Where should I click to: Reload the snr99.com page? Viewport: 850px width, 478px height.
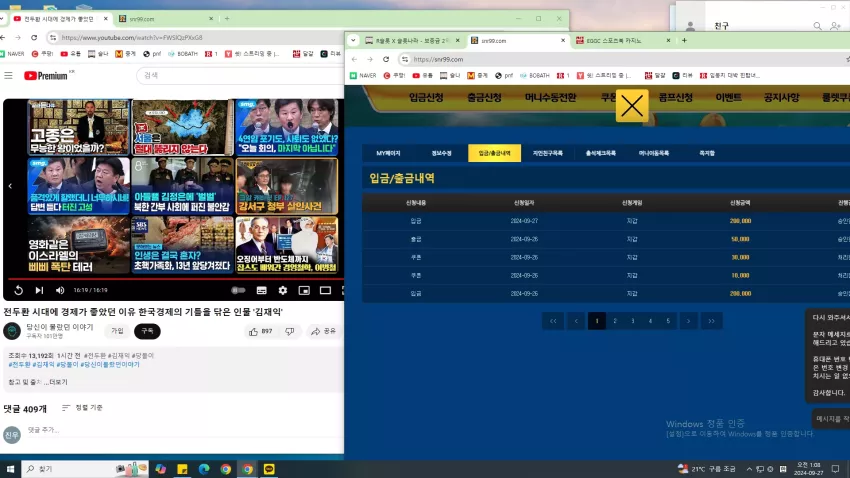[x=386, y=59]
